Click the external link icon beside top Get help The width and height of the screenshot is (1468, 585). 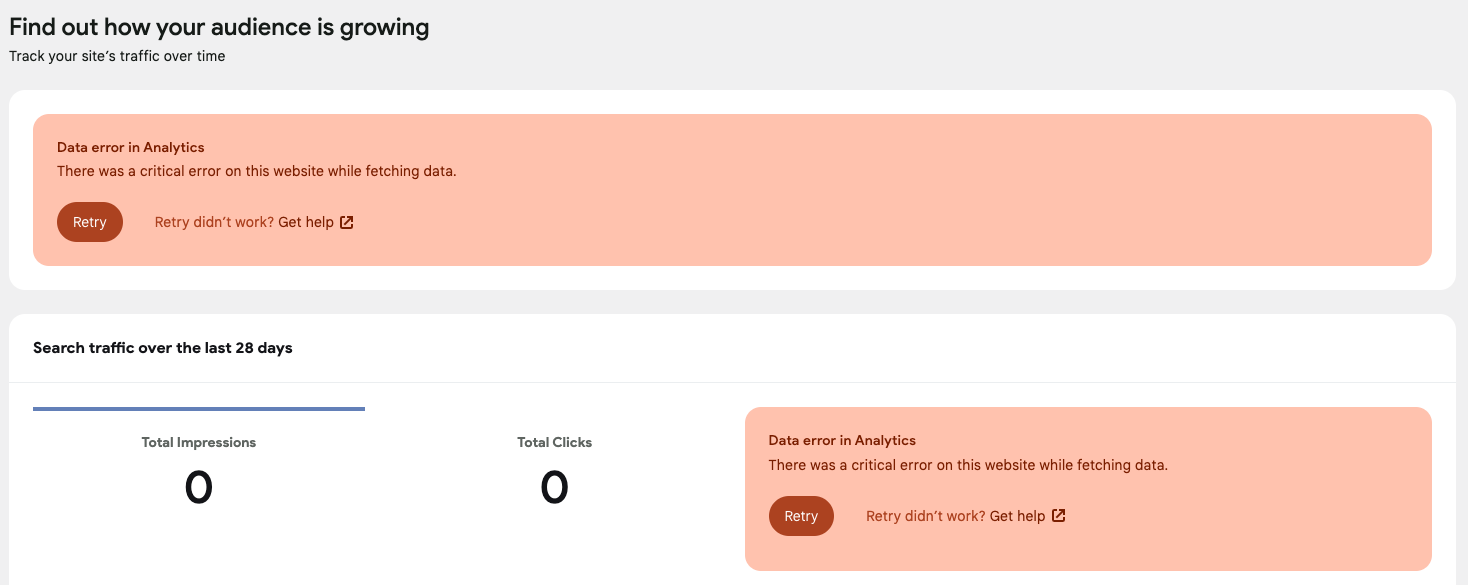pyautogui.click(x=346, y=222)
